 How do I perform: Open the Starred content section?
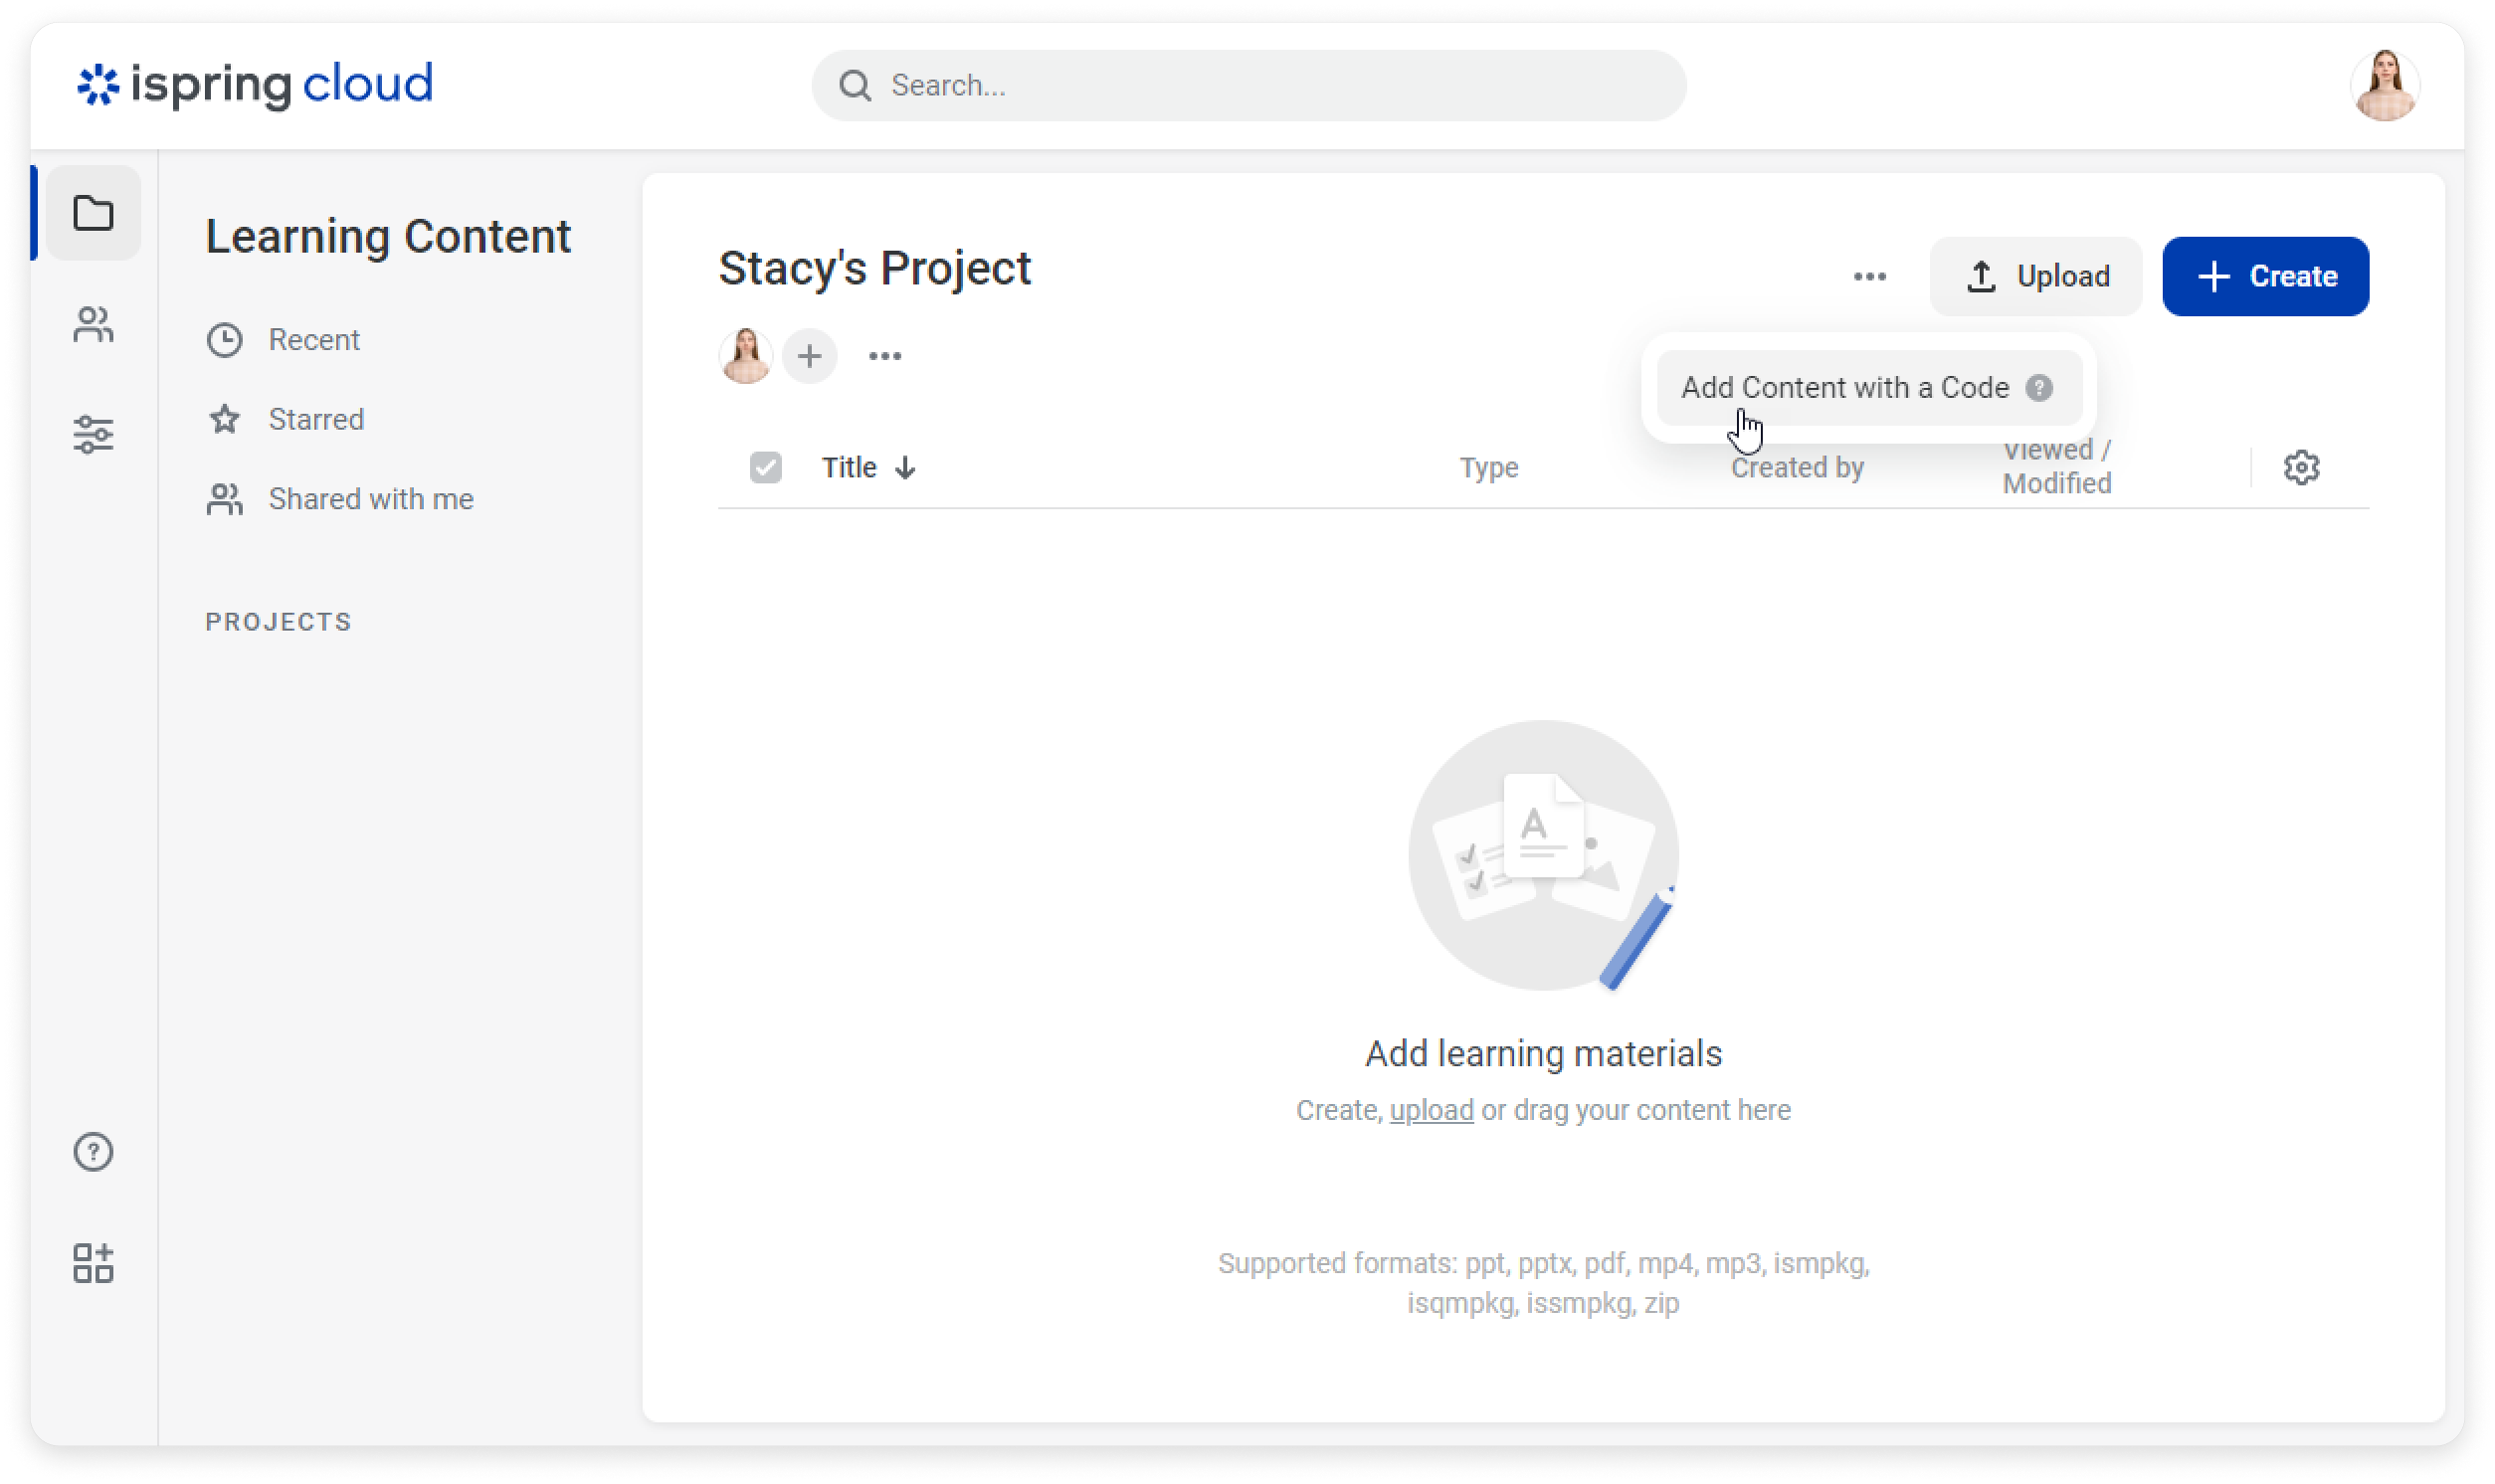click(316, 419)
